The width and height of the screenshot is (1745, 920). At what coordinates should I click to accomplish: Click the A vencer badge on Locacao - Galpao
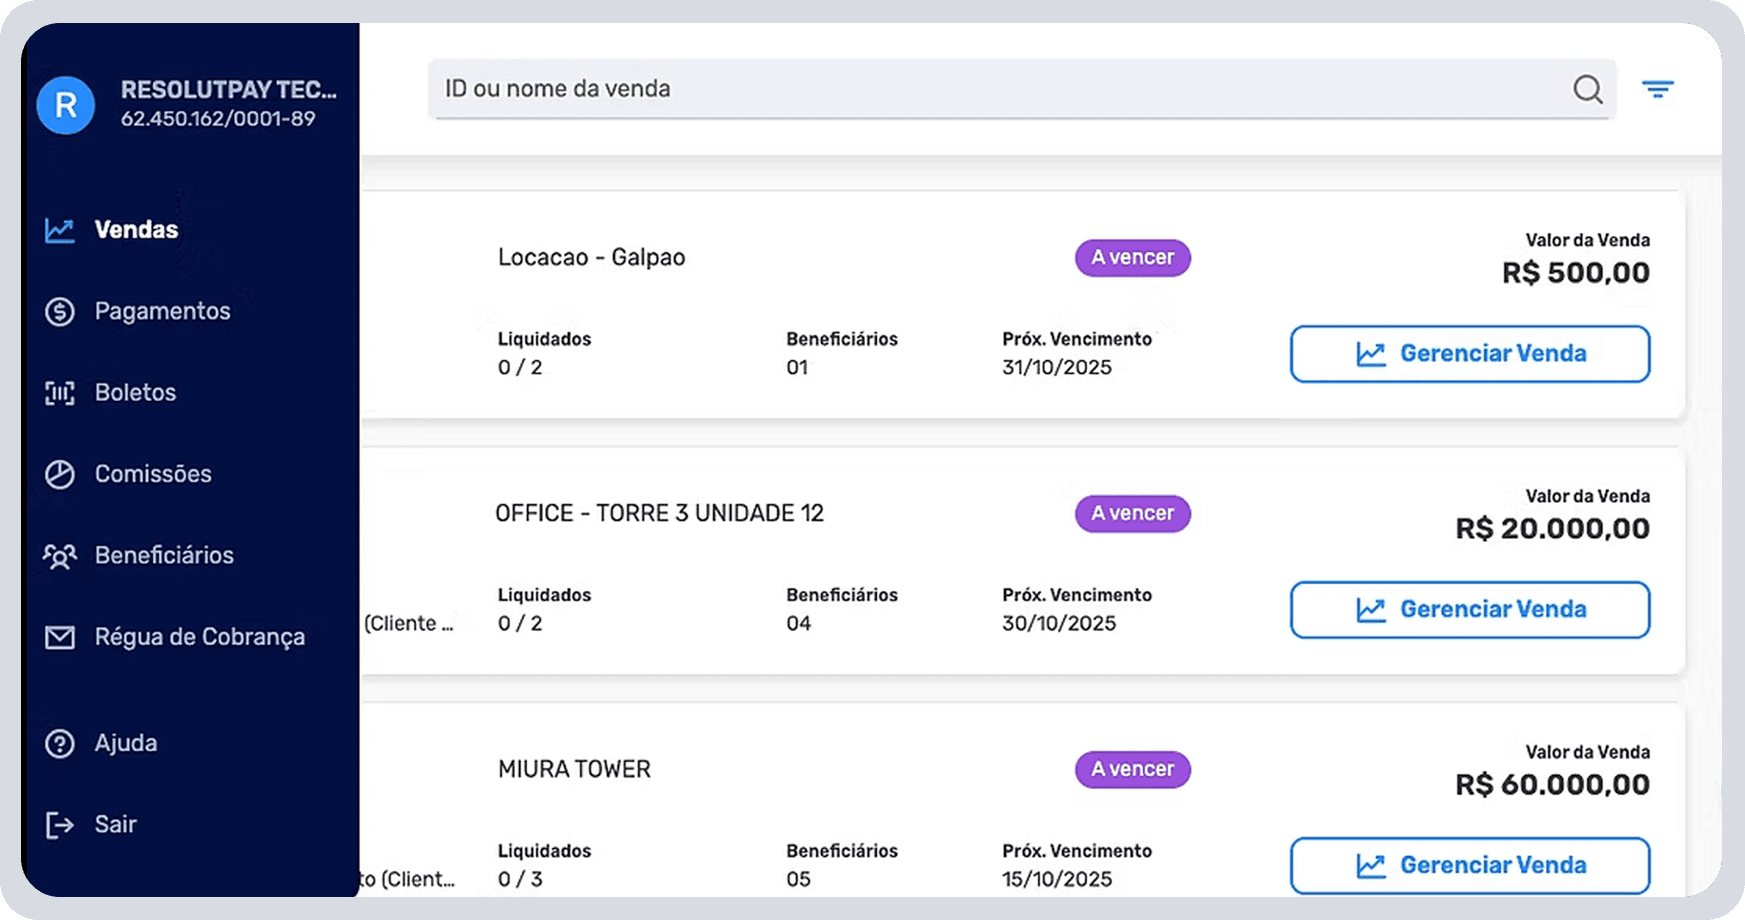click(1133, 258)
